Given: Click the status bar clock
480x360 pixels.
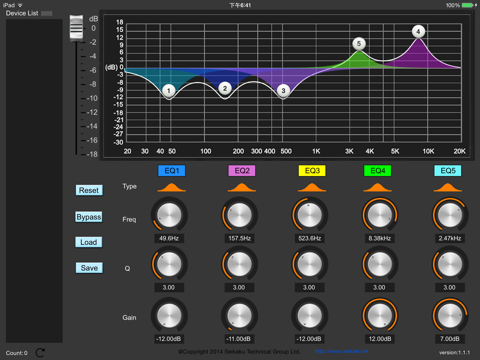Looking at the screenshot, I should pyautogui.click(x=240, y=5).
